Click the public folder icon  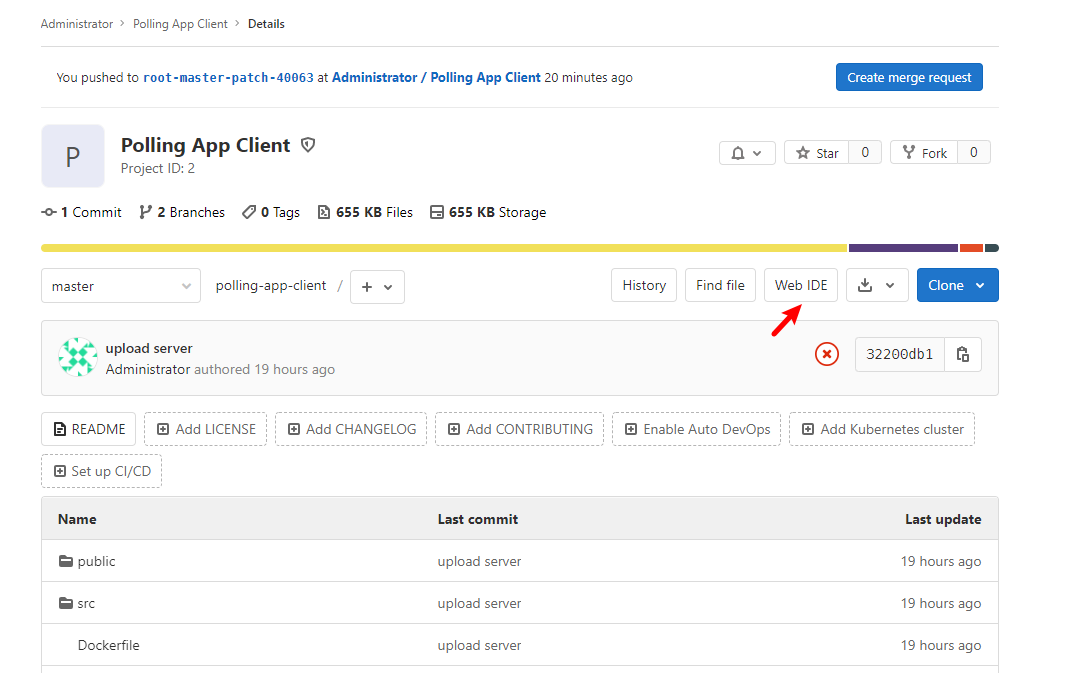click(x=66, y=561)
